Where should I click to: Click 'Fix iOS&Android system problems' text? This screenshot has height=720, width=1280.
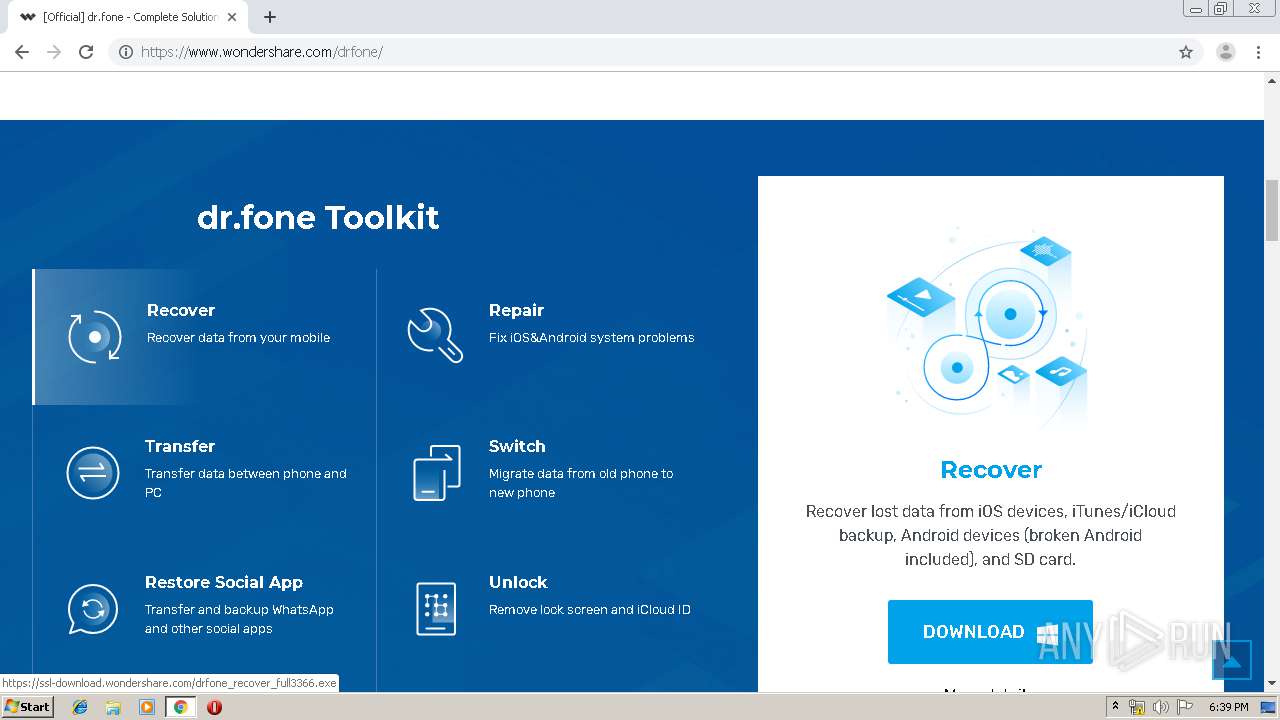pyautogui.click(x=591, y=338)
